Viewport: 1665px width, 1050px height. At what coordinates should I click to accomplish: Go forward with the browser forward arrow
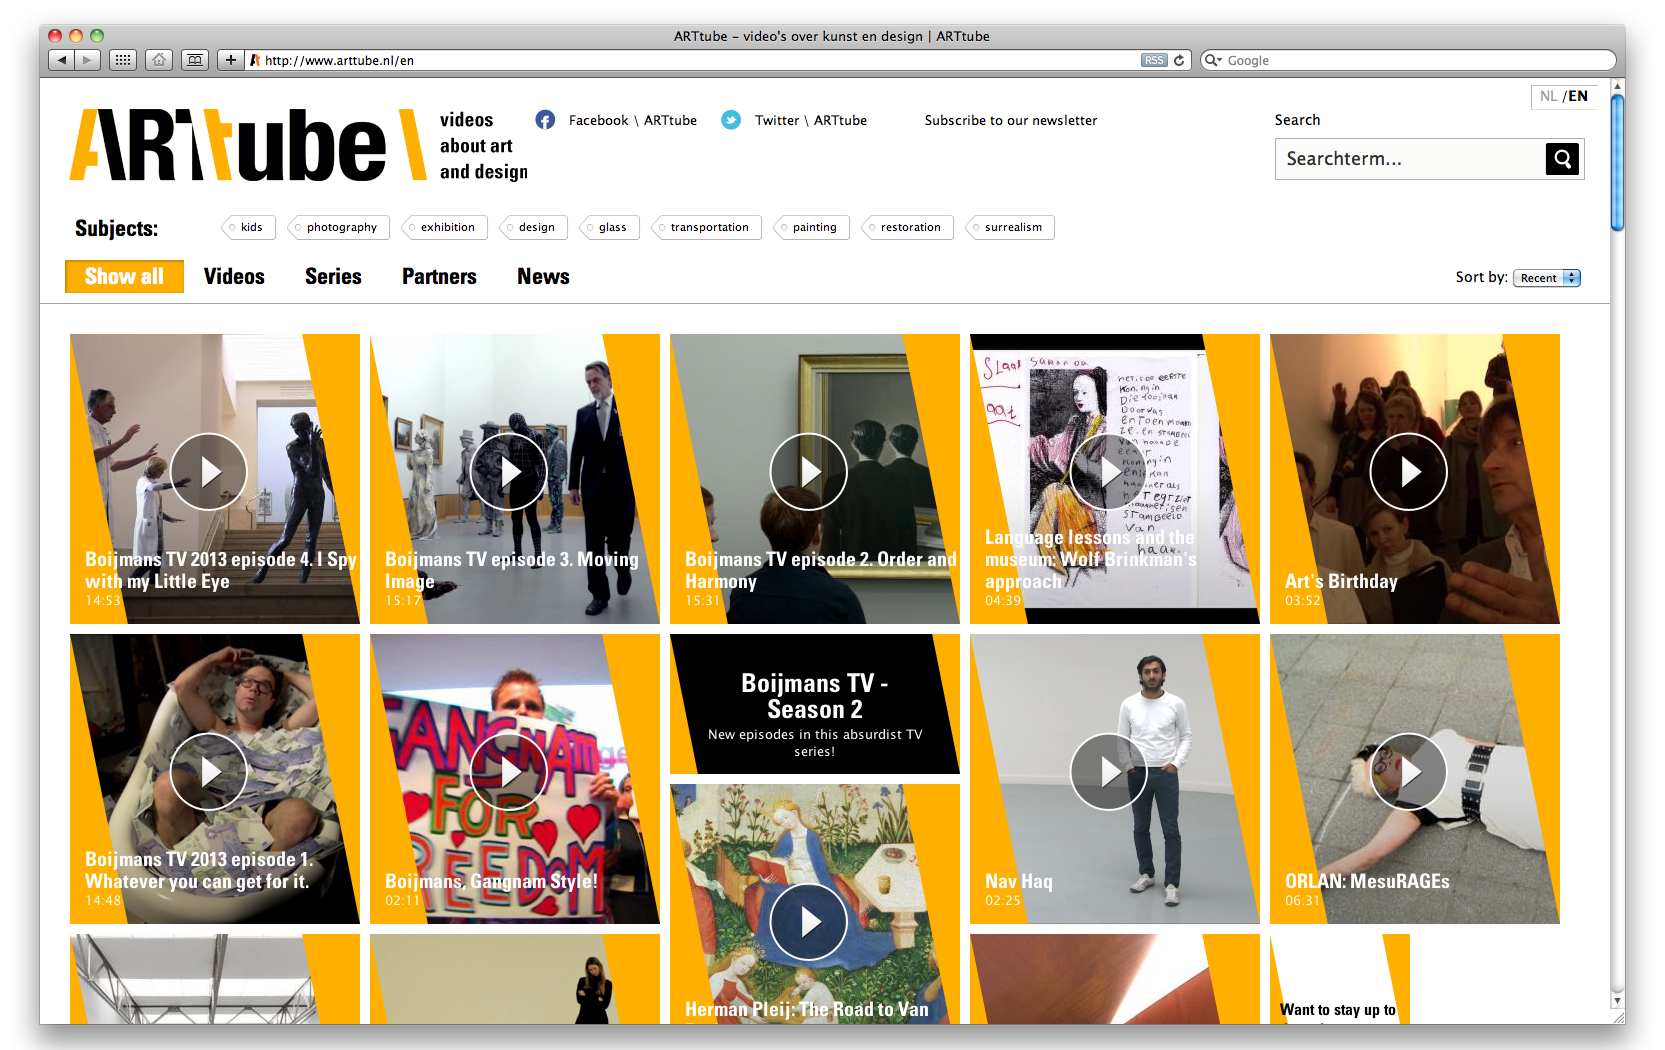point(88,60)
